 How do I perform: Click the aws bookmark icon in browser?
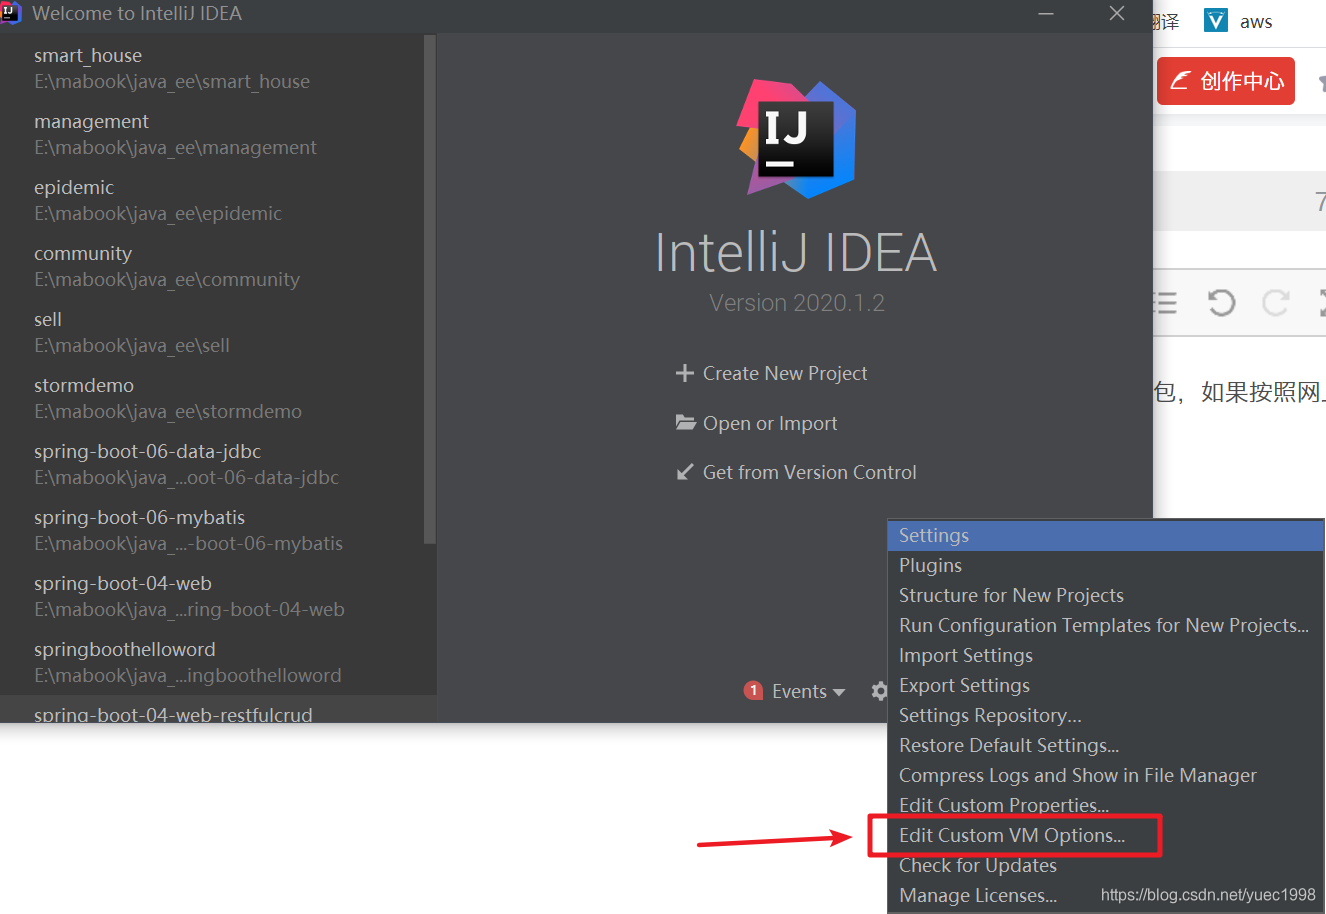[x=1215, y=20]
